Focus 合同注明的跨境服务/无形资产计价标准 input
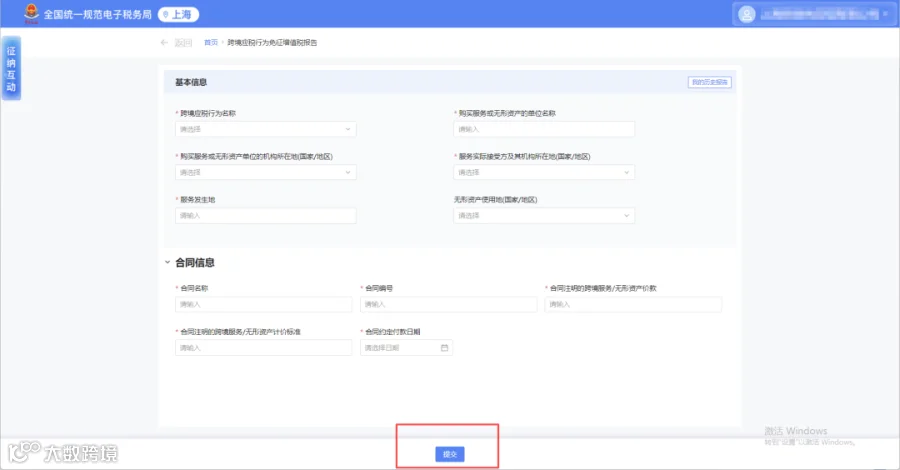 pos(263,347)
